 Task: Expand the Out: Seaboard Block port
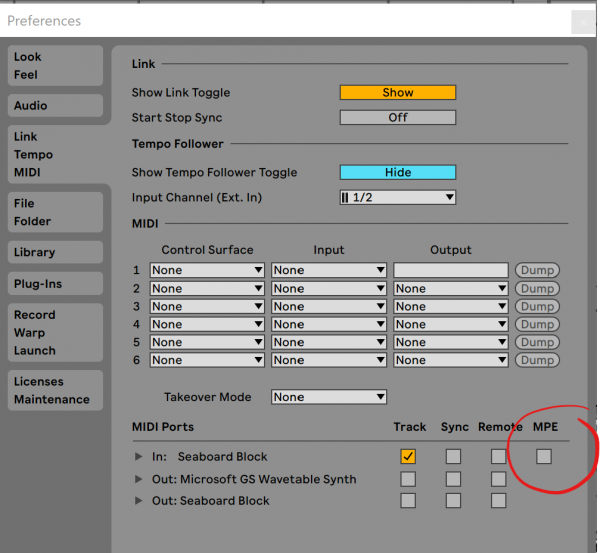tap(139, 501)
